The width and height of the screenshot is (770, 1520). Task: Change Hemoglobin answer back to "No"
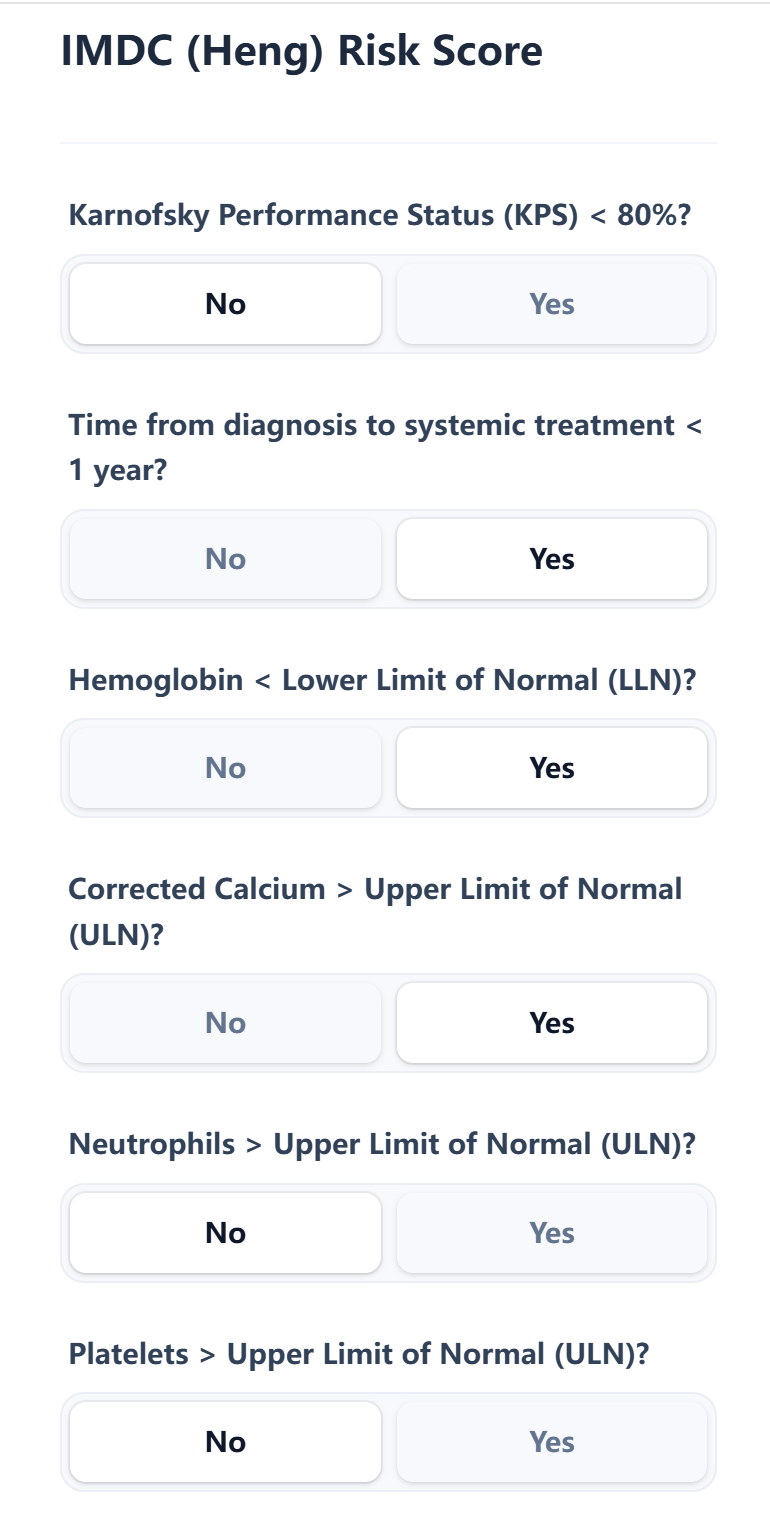[x=225, y=767]
